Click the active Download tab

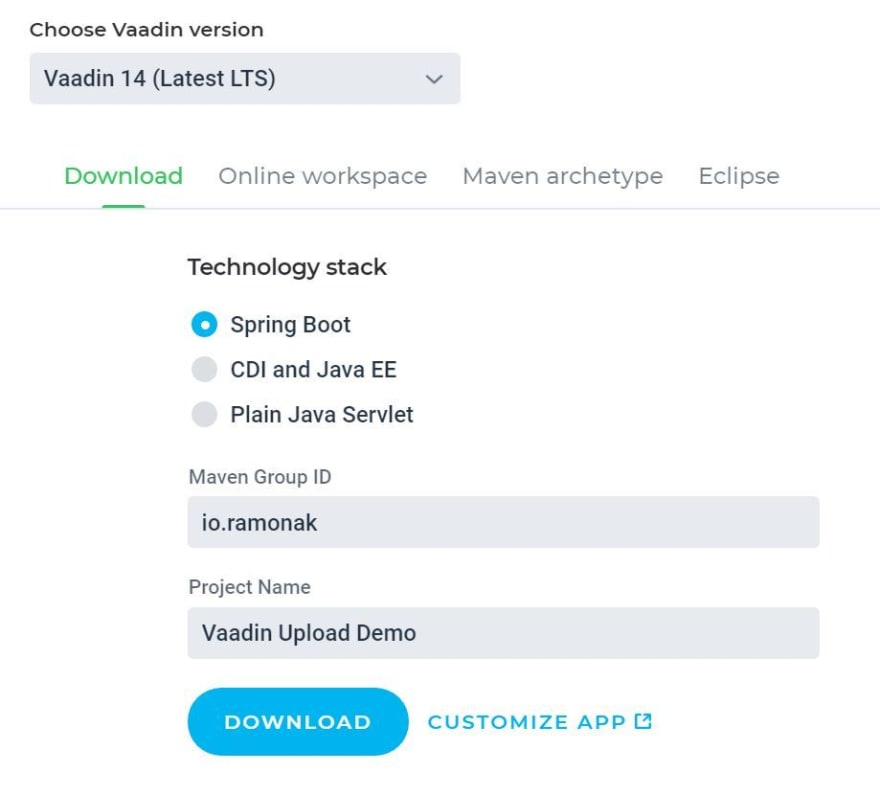tap(122, 176)
